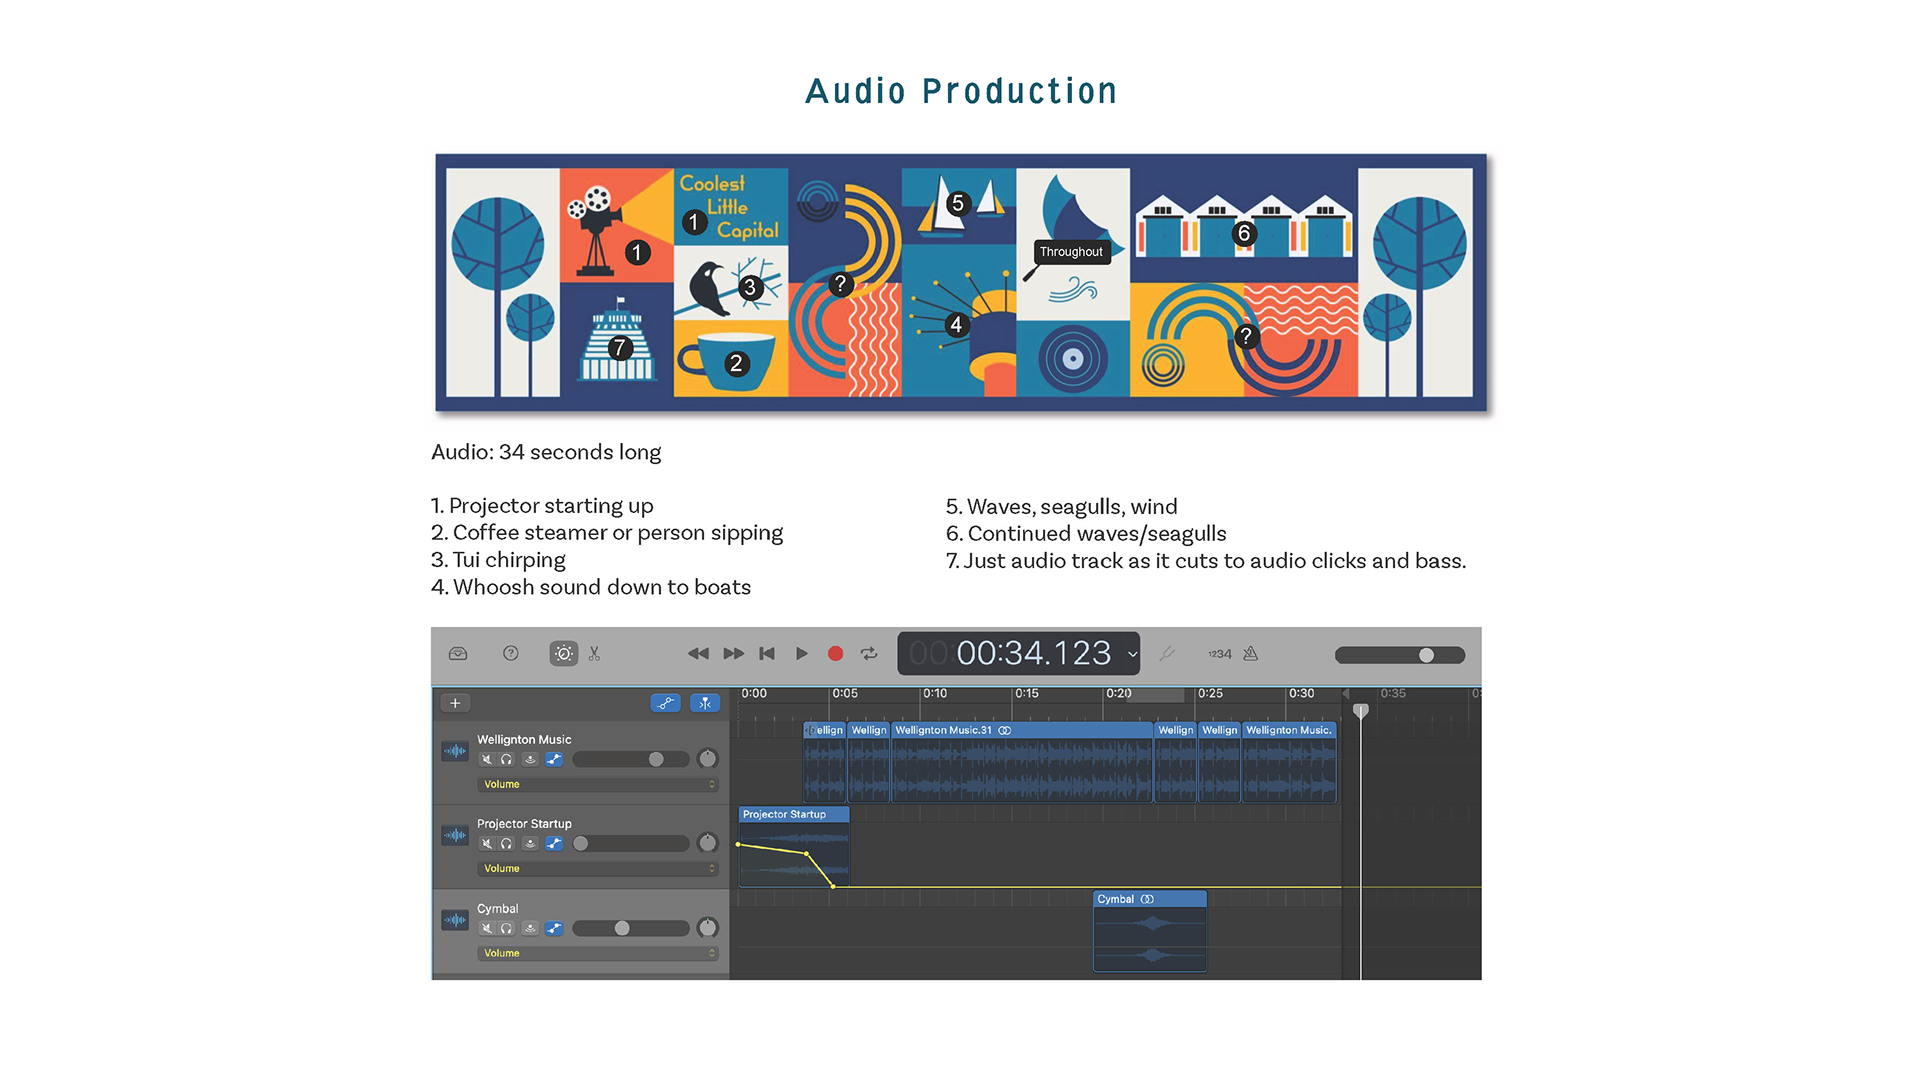Screen dimensions: 1920x1080
Task: Click the loop icon on Cymbal region
Action: (x=1148, y=900)
